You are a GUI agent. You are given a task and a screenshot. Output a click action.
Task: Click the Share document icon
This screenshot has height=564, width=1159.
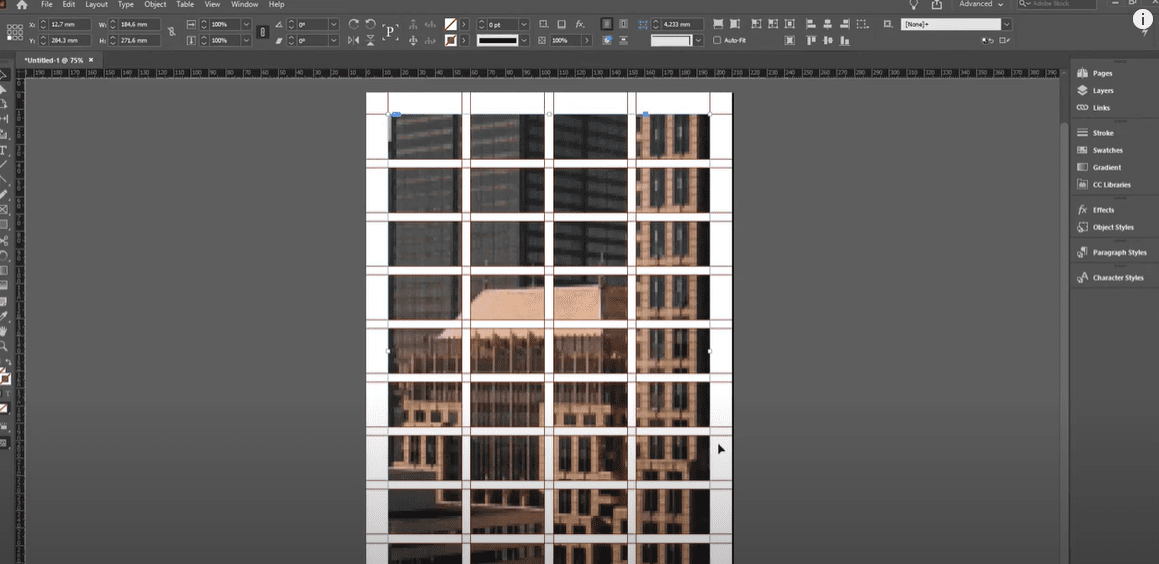click(x=937, y=4)
